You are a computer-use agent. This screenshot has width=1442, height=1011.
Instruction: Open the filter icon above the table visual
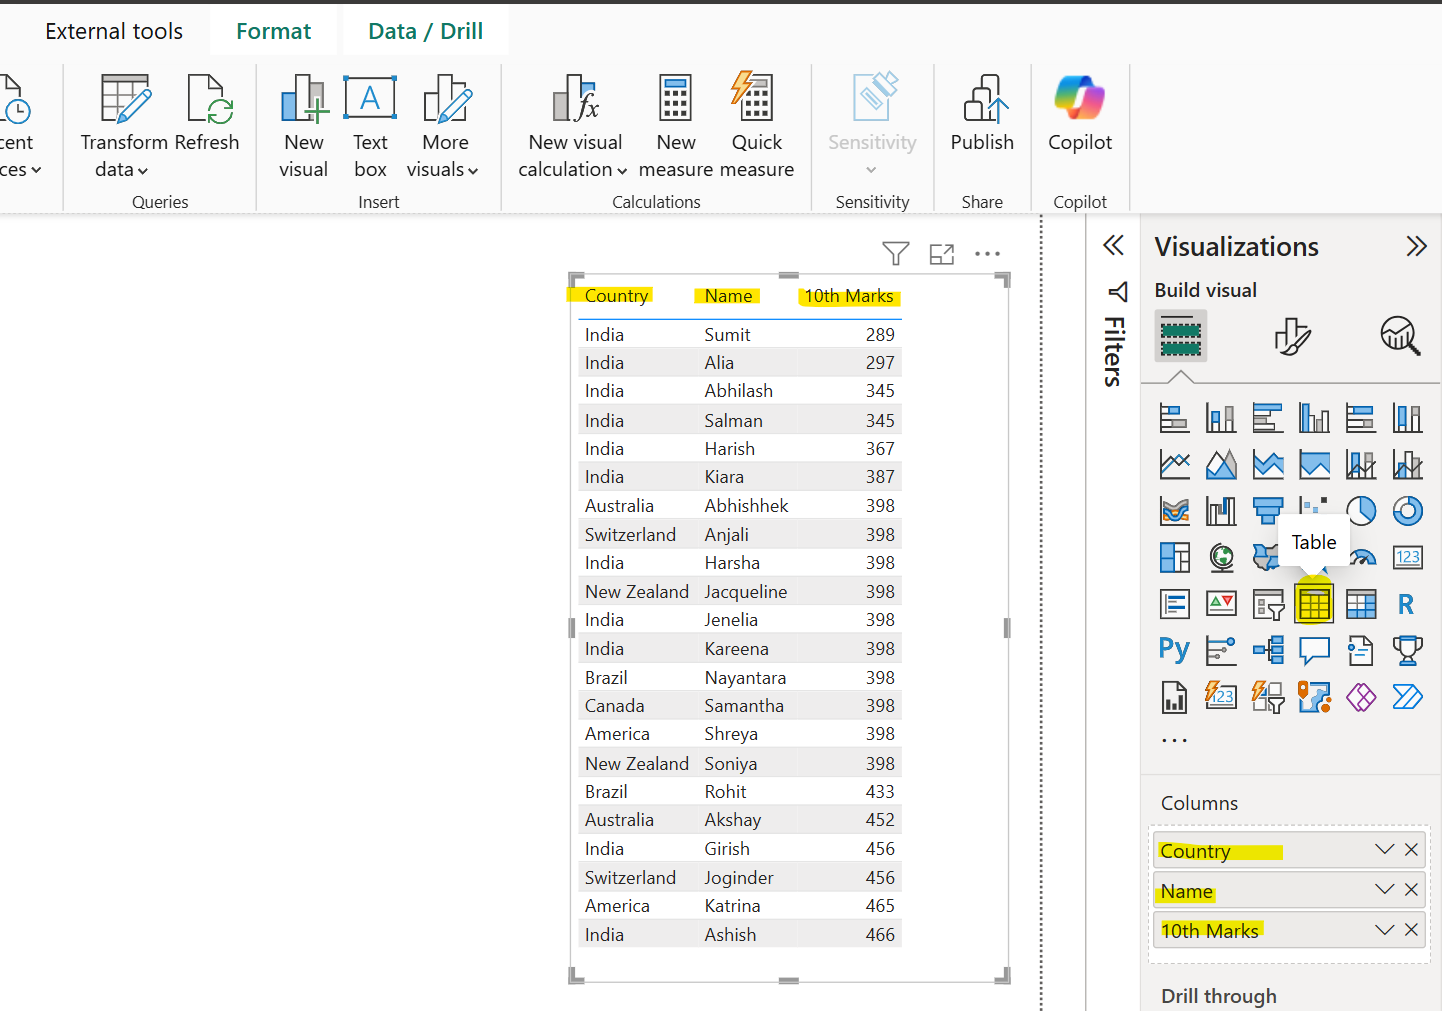(x=895, y=254)
